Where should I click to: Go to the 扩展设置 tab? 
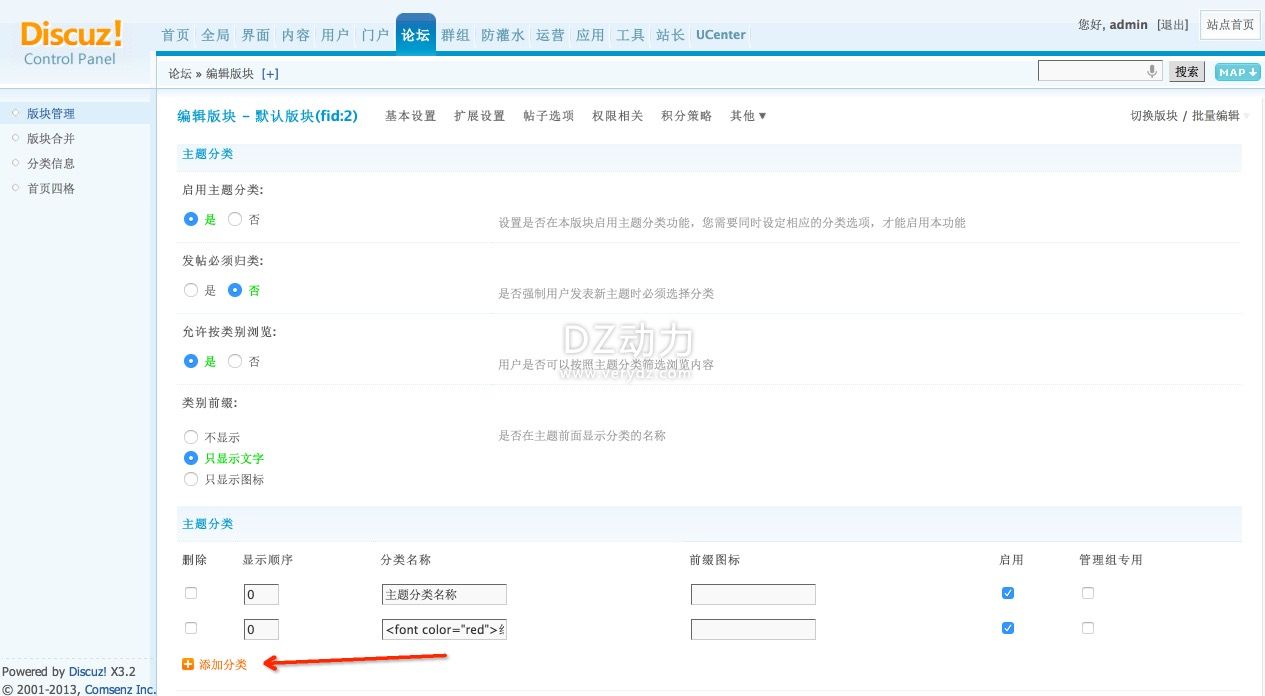click(479, 116)
